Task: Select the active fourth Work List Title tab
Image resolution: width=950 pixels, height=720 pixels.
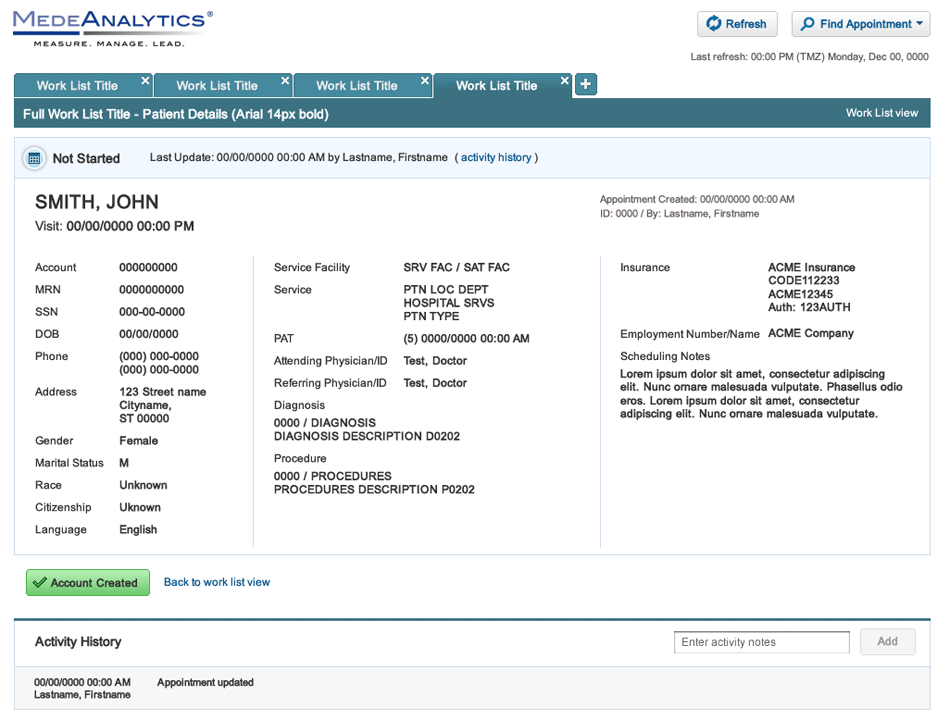Action: click(x=496, y=86)
